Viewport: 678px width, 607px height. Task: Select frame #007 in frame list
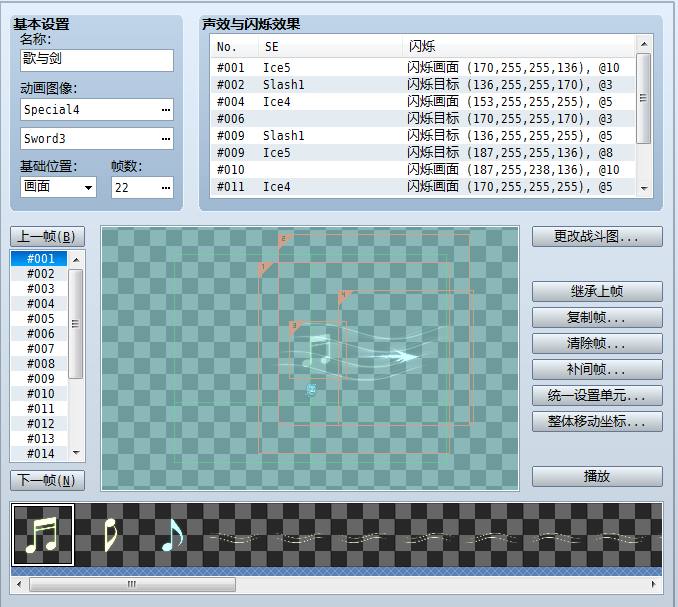39,348
